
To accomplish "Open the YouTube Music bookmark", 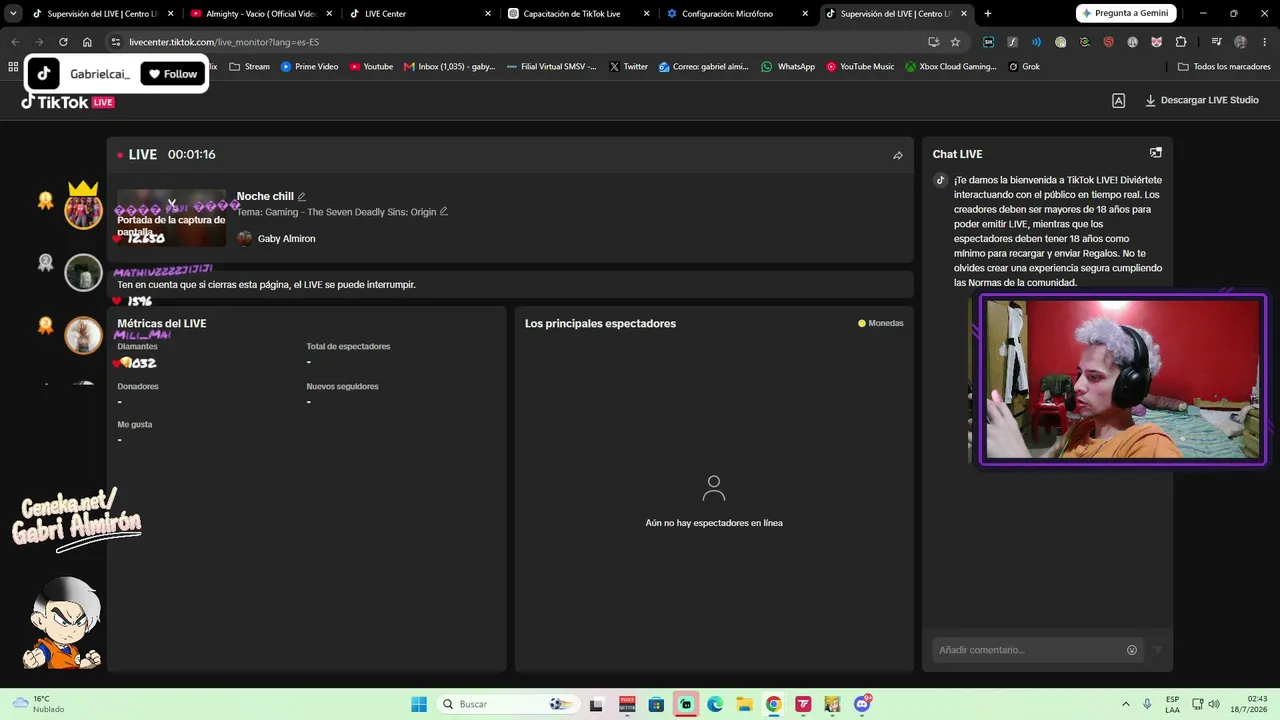I will point(860,67).
